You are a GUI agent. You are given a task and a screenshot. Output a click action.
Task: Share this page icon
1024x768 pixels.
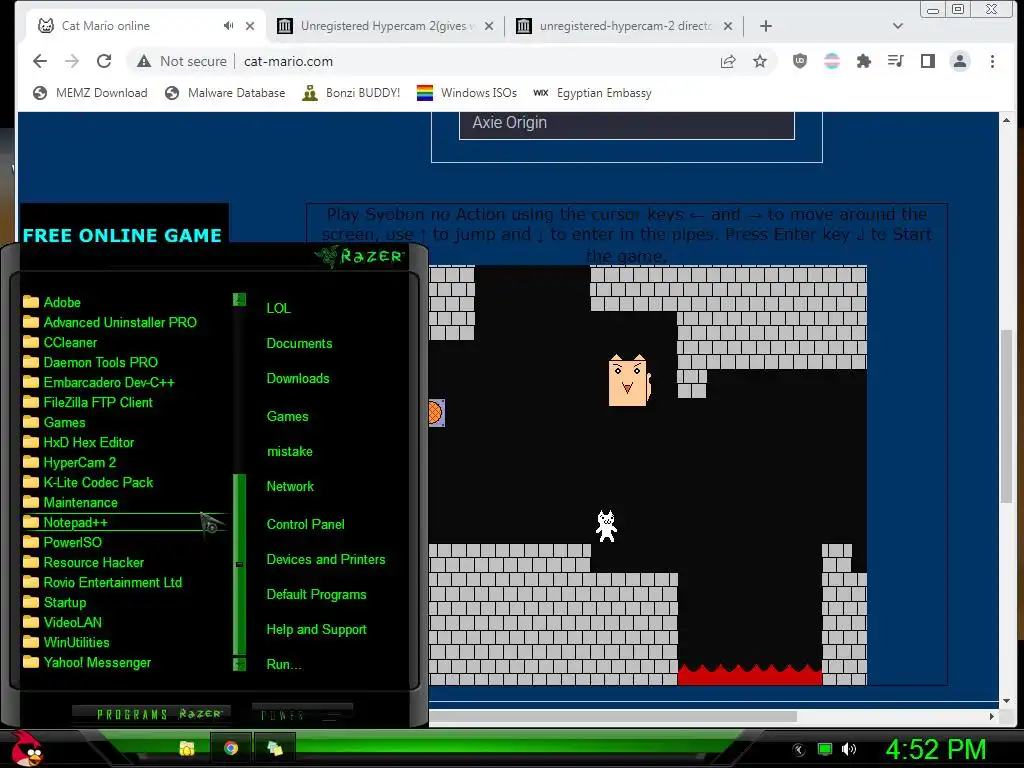(728, 61)
